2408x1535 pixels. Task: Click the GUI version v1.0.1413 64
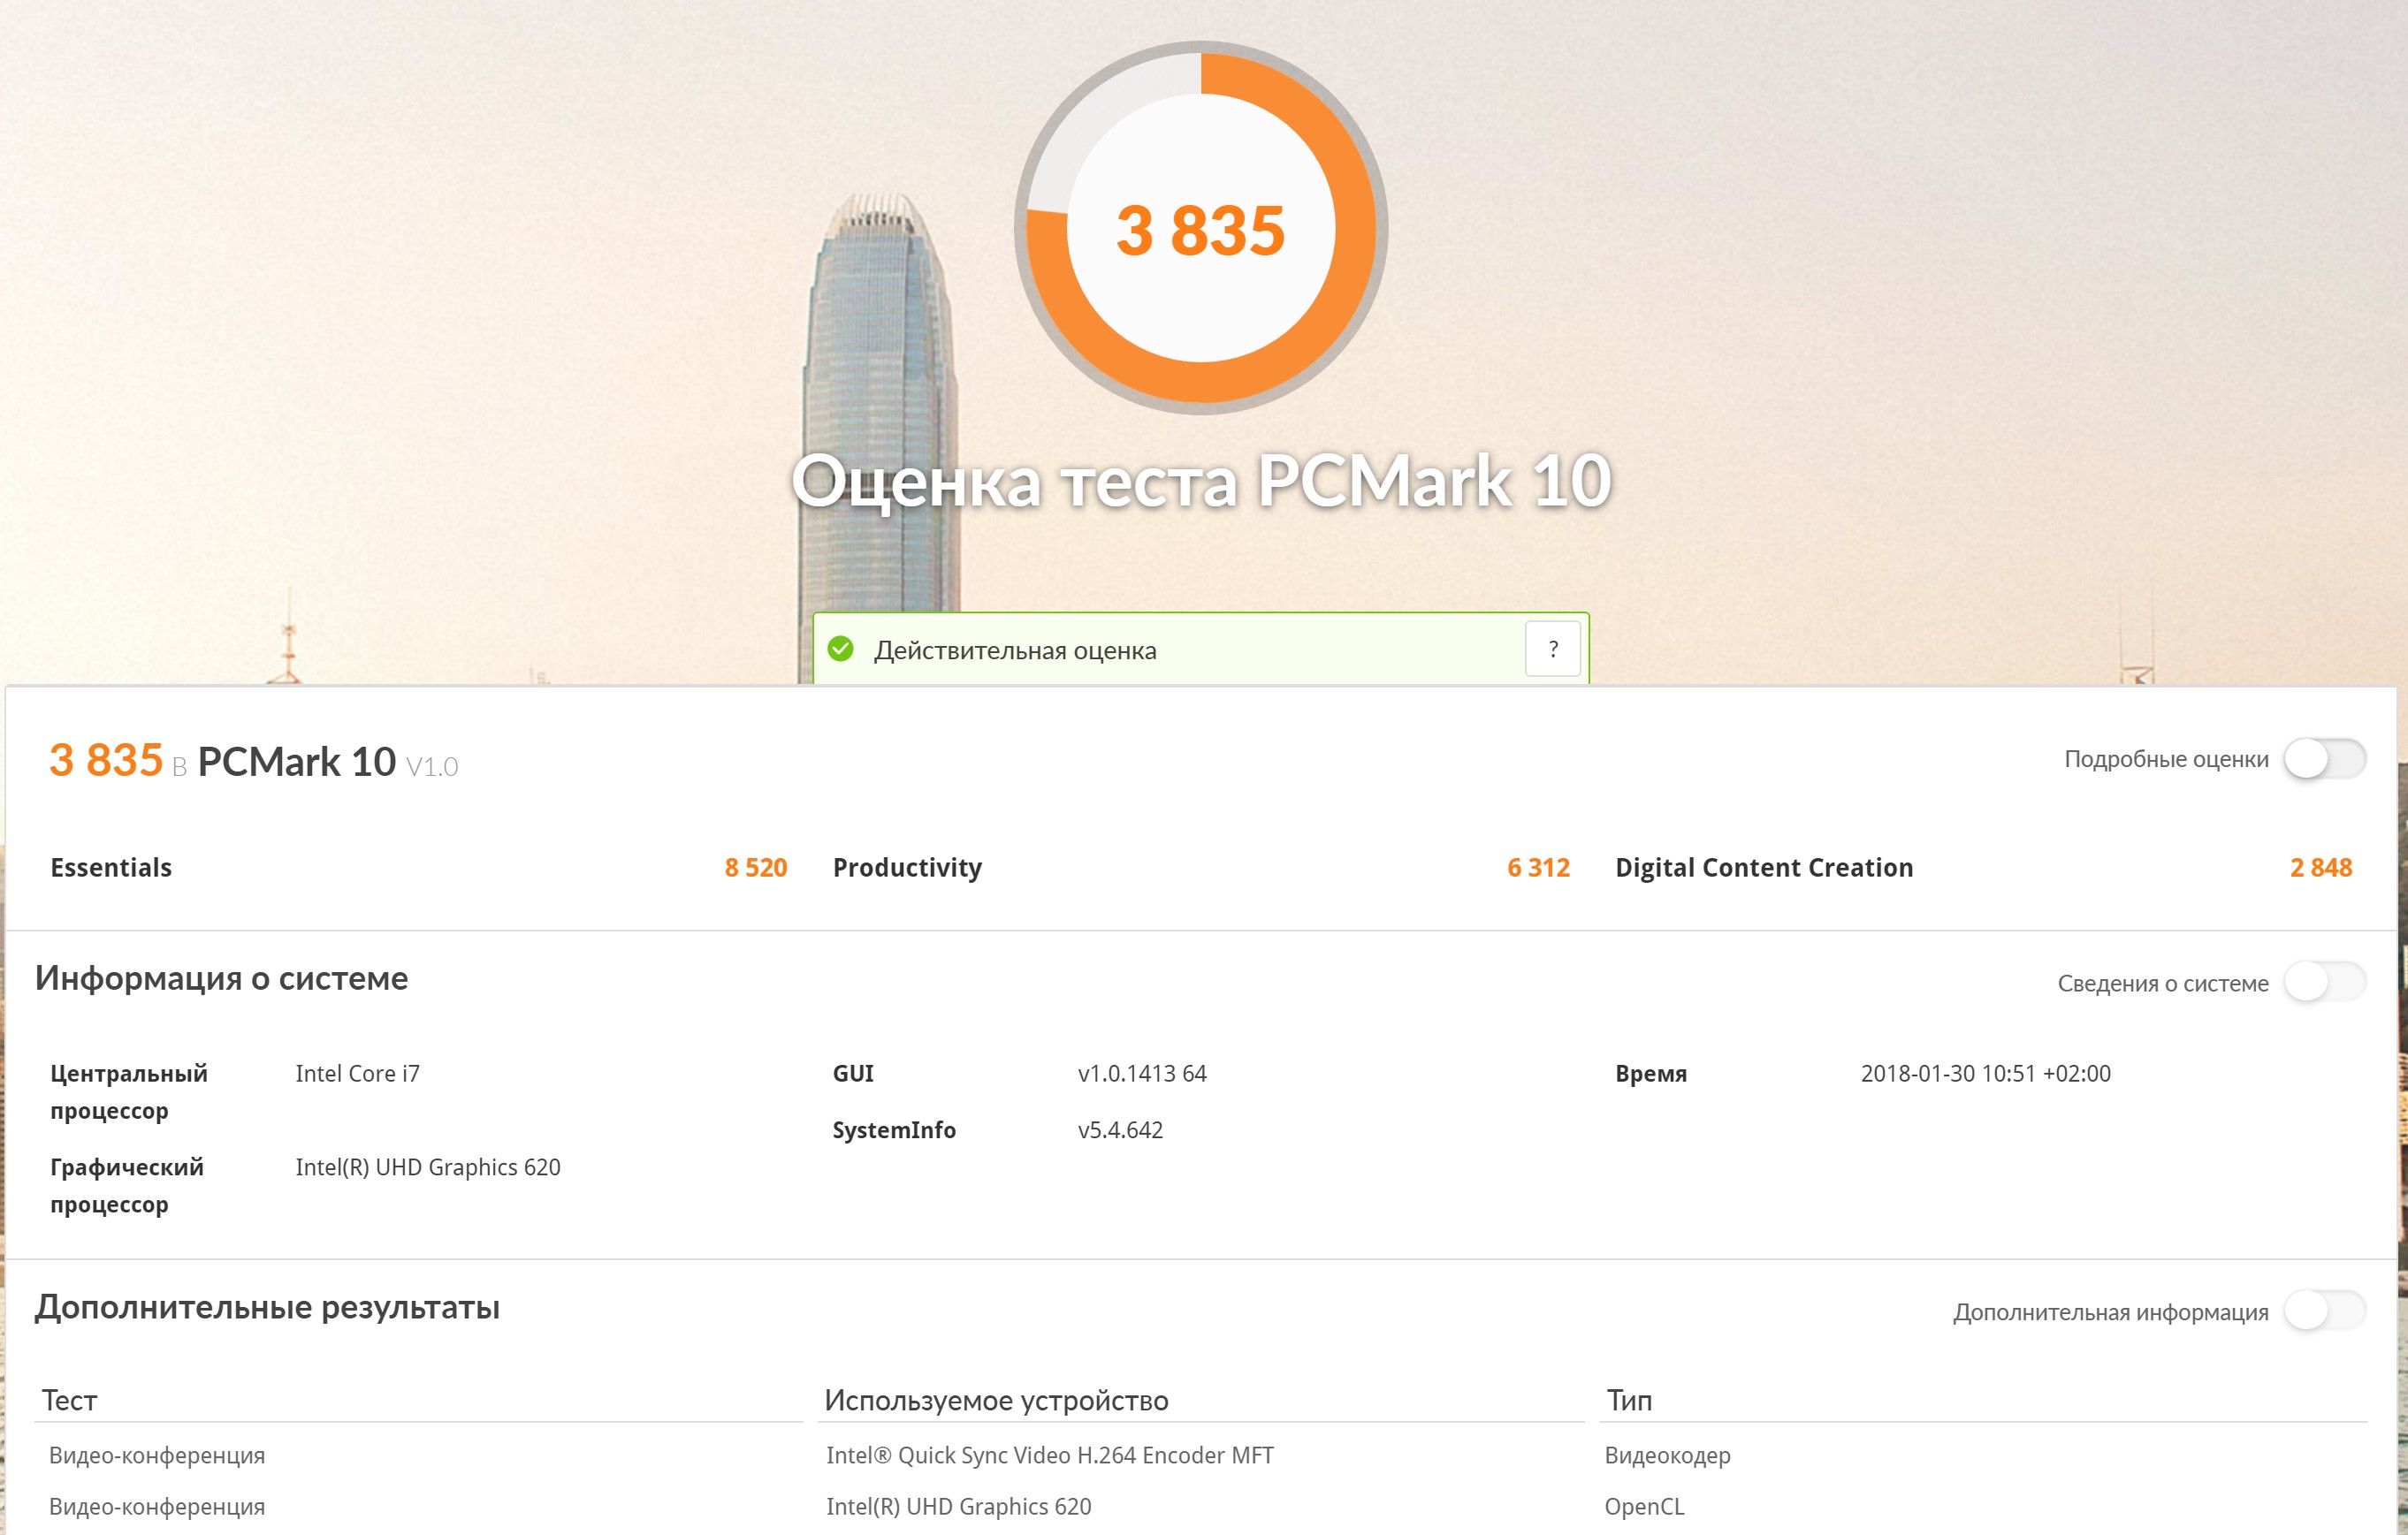coord(1142,1073)
